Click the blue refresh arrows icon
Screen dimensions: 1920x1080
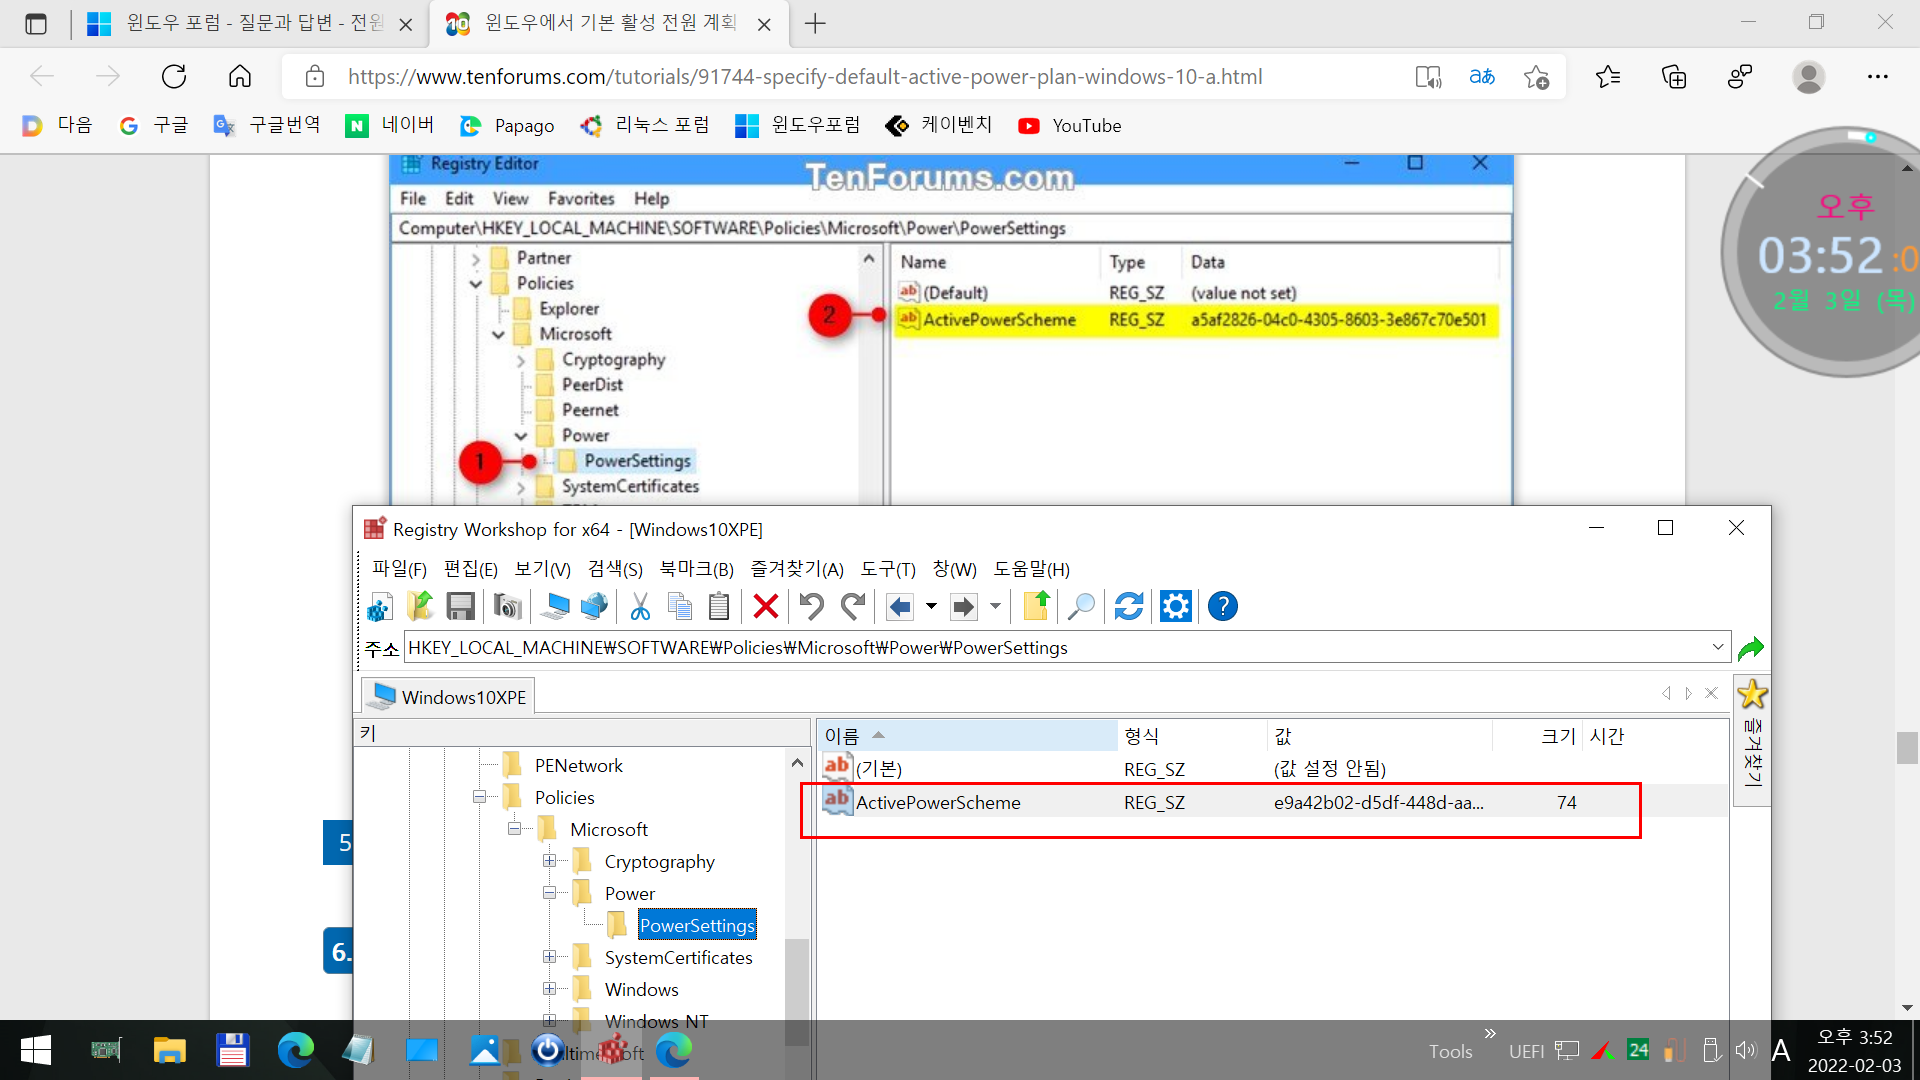[1129, 606]
